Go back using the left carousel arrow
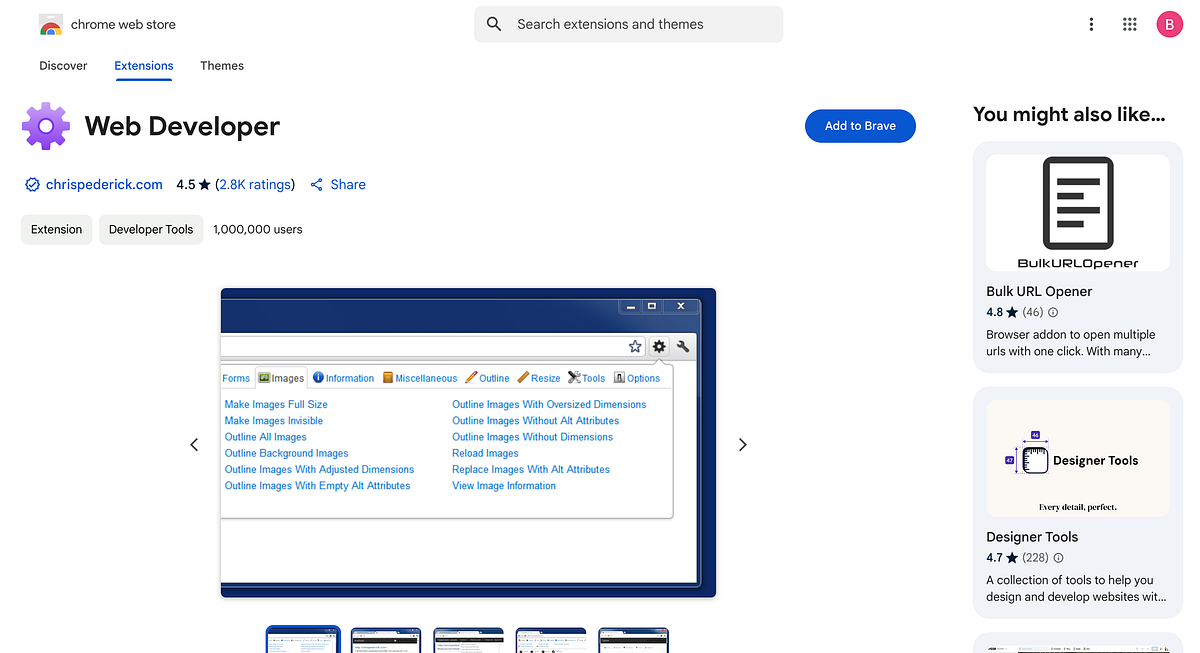 (x=194, y=444)
